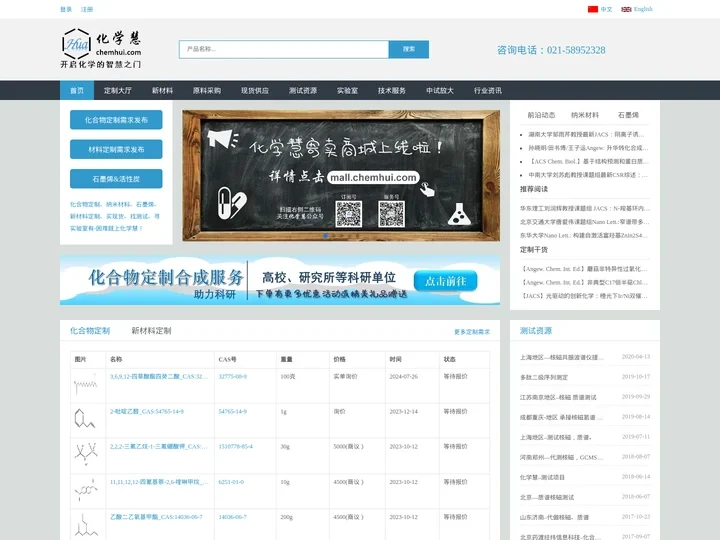Open the 行业资讯 nav item
Screen dimensions: 720x540
pyautogui.click(x=488, y=90)
